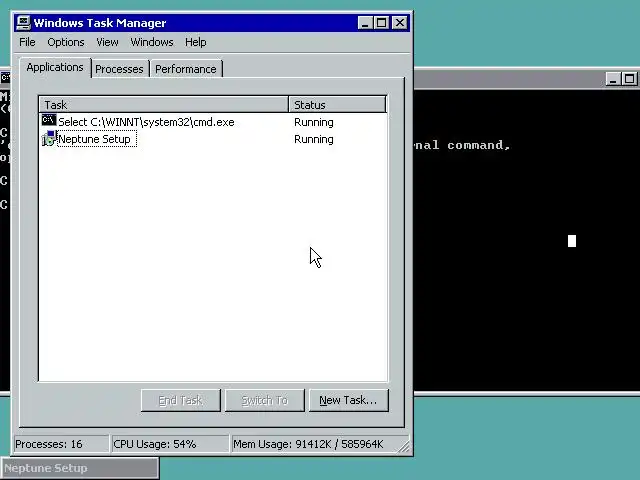Switch to the Applications tab

(55, 67)
